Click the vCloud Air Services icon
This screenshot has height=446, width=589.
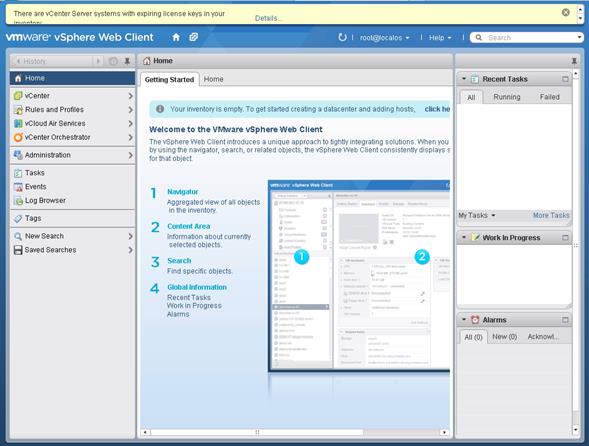[18, 124]
